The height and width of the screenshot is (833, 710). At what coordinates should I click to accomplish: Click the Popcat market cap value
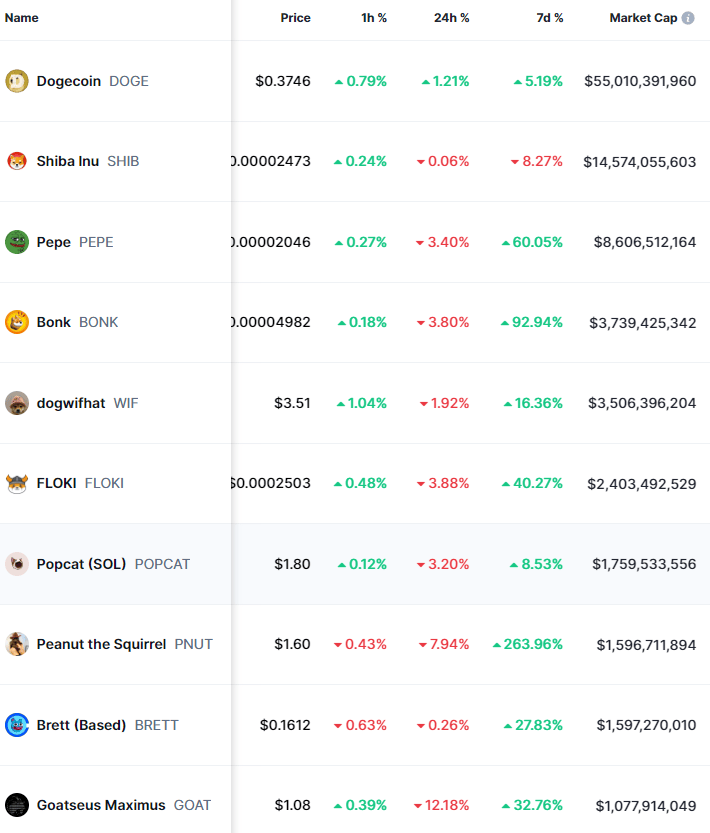click(x=644, y=564)
